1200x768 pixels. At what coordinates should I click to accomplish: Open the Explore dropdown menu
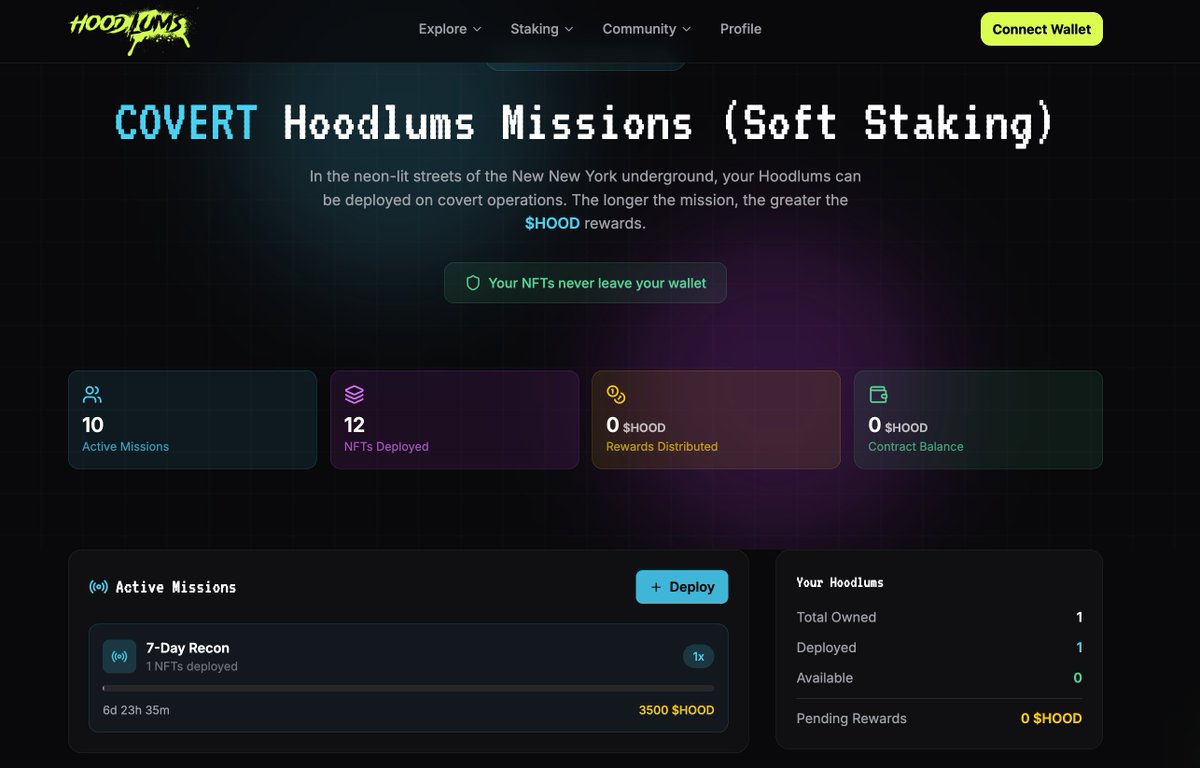[450, 29]
